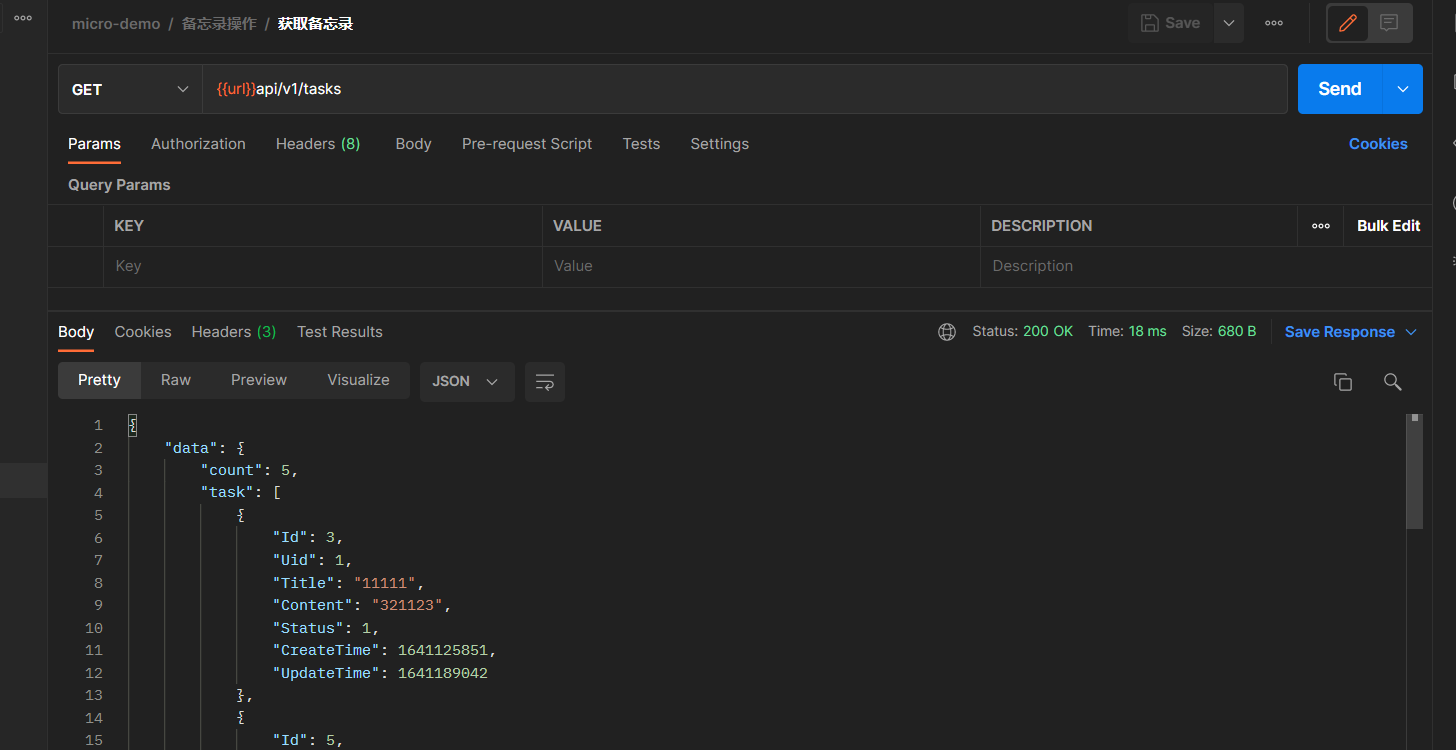Click the Status 200 OK text
This screenshot has width=1456, height=750.
click(1022, 332)
